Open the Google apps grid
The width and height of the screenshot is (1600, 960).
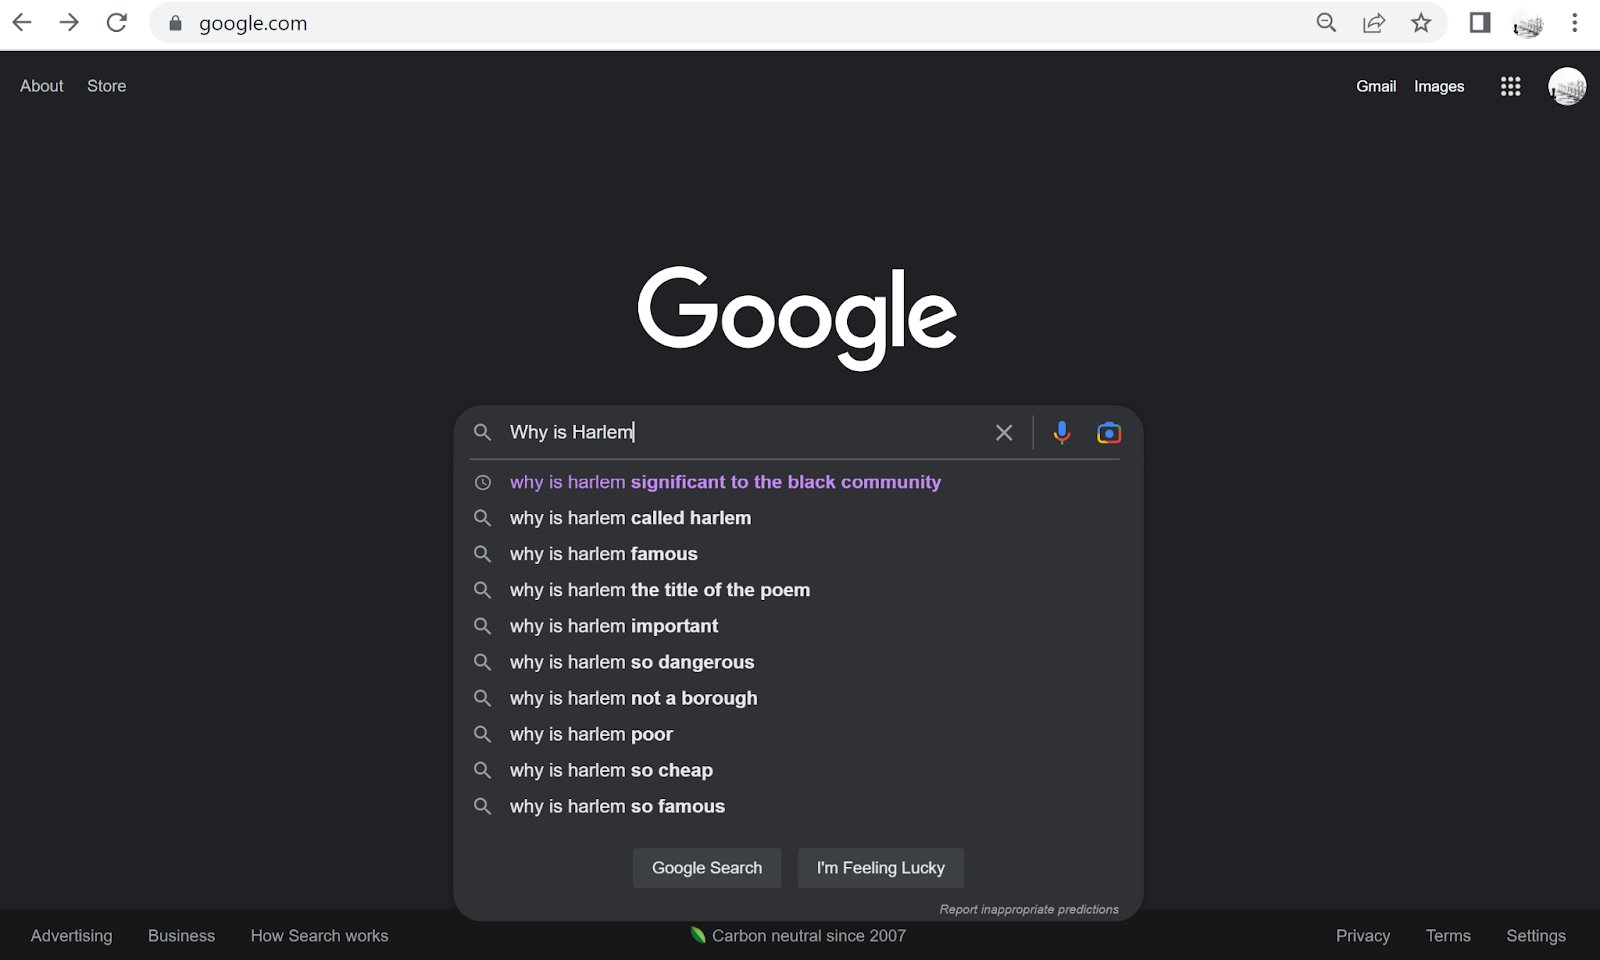1511,86
